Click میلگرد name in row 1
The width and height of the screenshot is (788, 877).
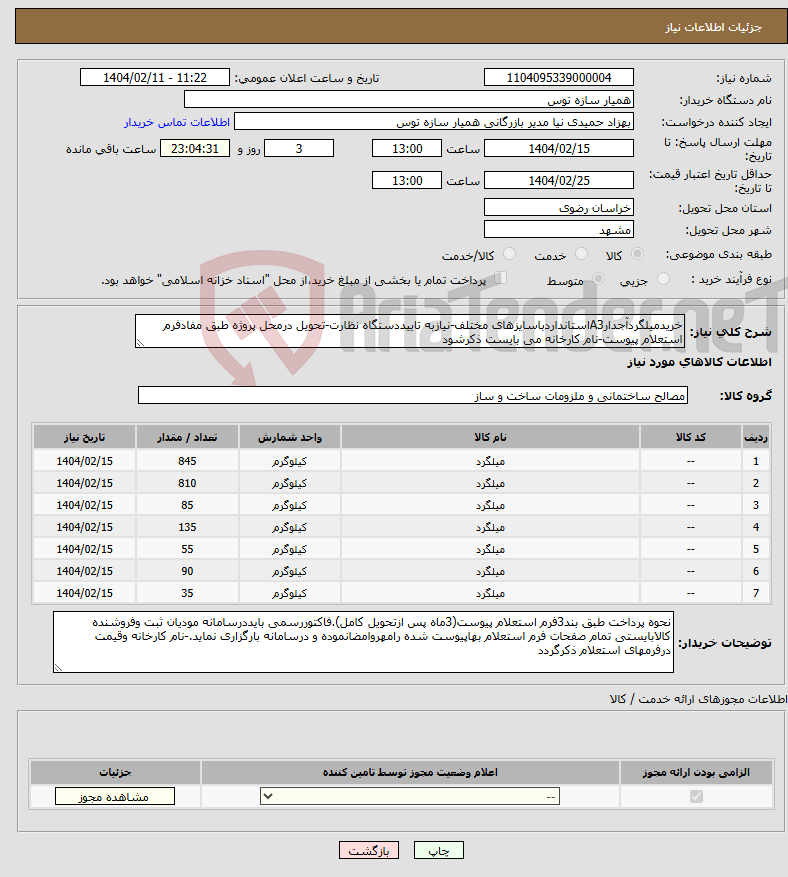click(x=490, y=461)
